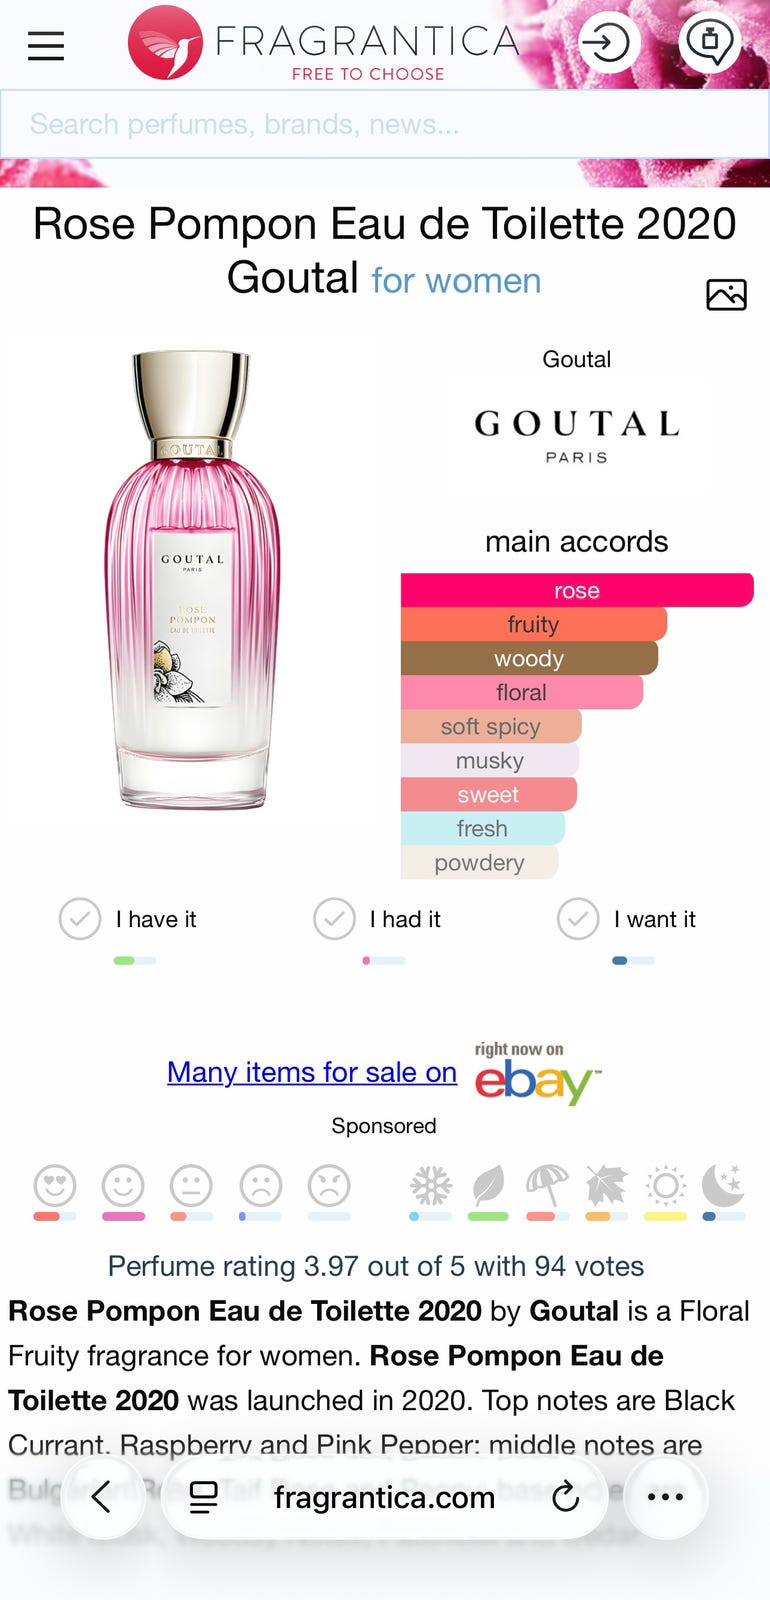This screenshot has width=770, height=1600.
Task: Open the photo gallery icon
Action: 726,294
